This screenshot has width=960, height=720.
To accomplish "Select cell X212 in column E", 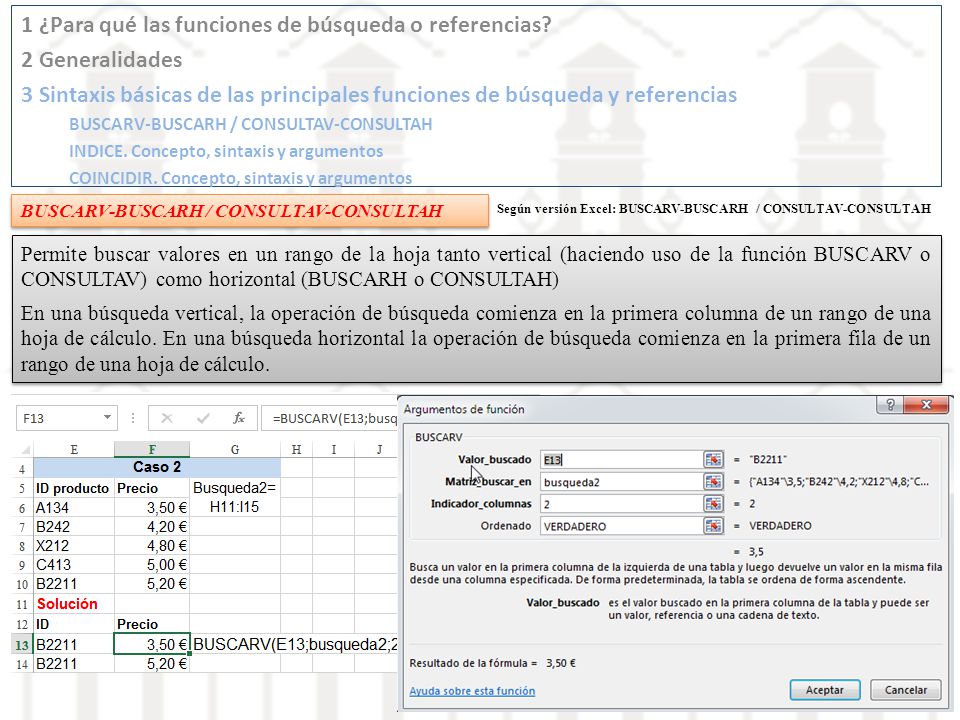I will [74, 546].
